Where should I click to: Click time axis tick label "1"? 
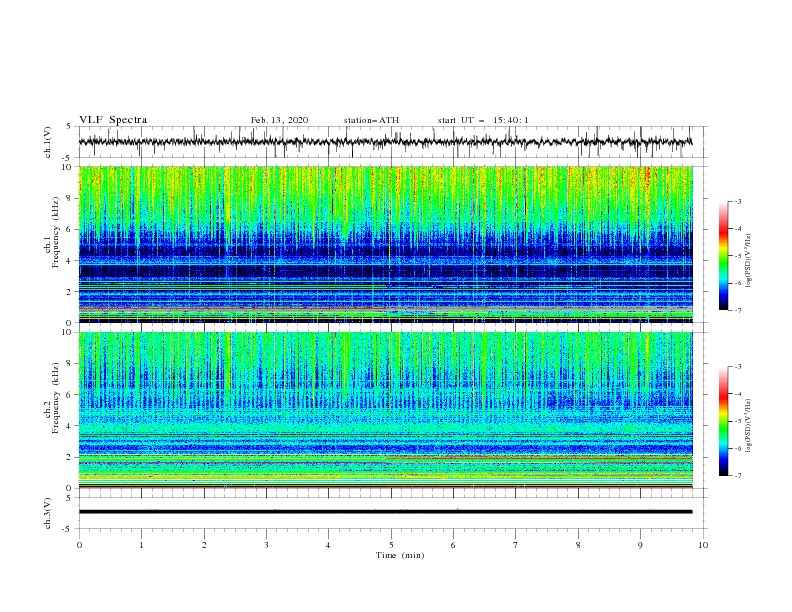[141, 545]
